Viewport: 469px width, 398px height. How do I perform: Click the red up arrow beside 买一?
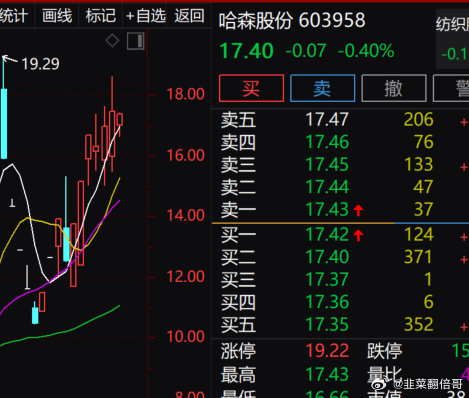pos(358,235)
